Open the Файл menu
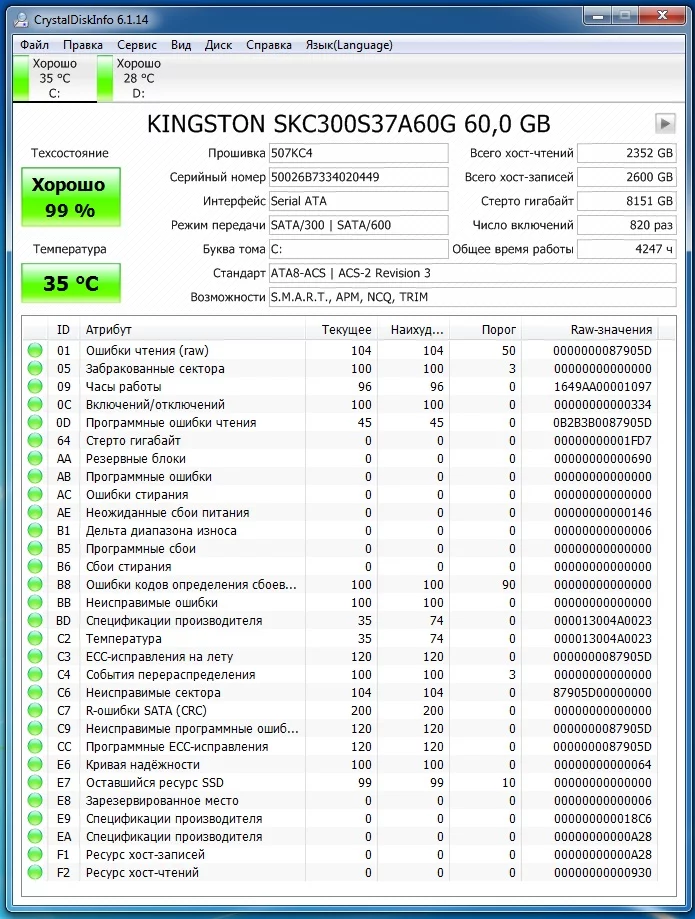Viewport: 695px width, 919px height. point(34,45)
